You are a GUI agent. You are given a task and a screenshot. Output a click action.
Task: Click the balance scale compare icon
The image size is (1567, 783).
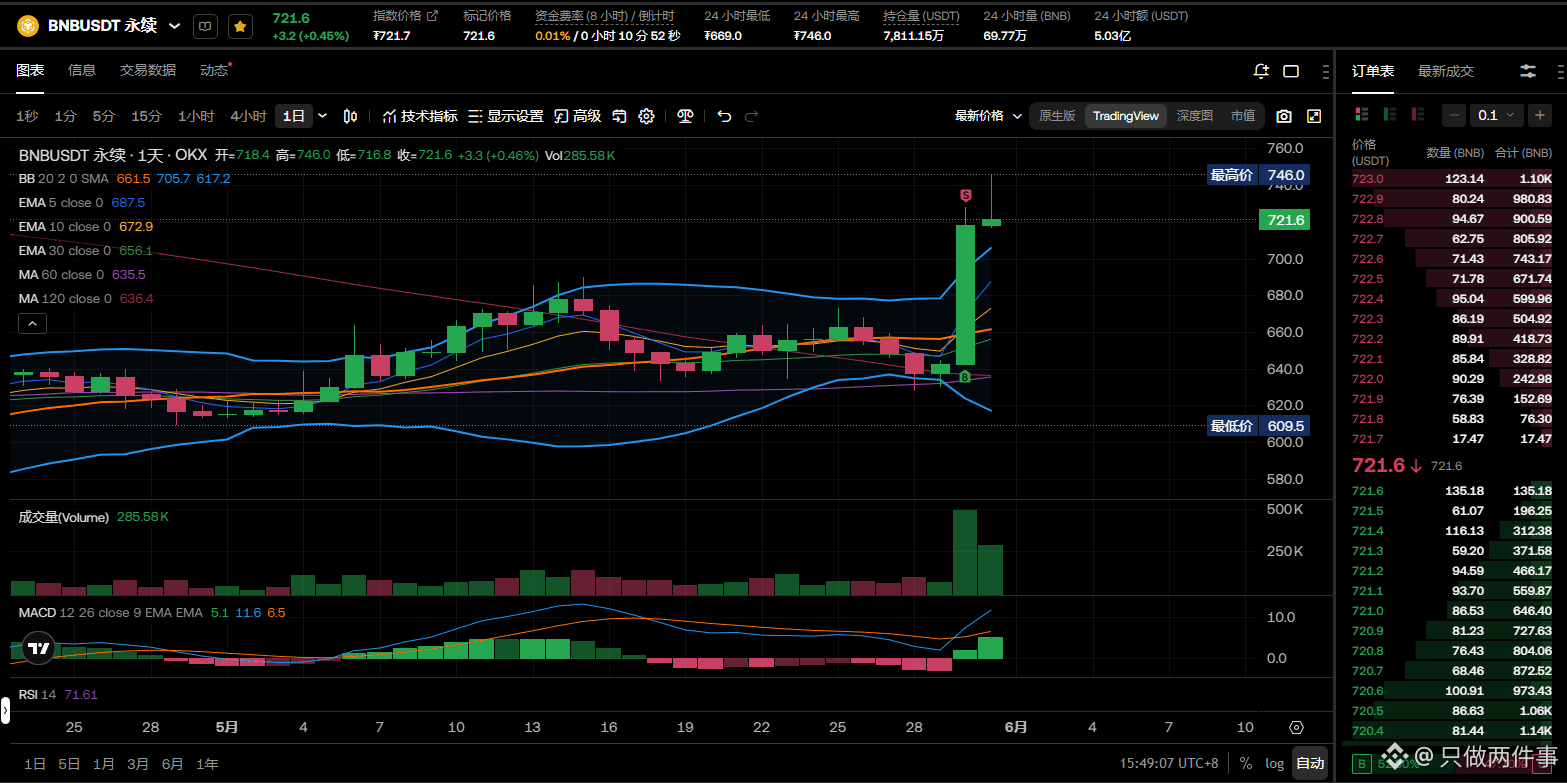tap(685, 116)
